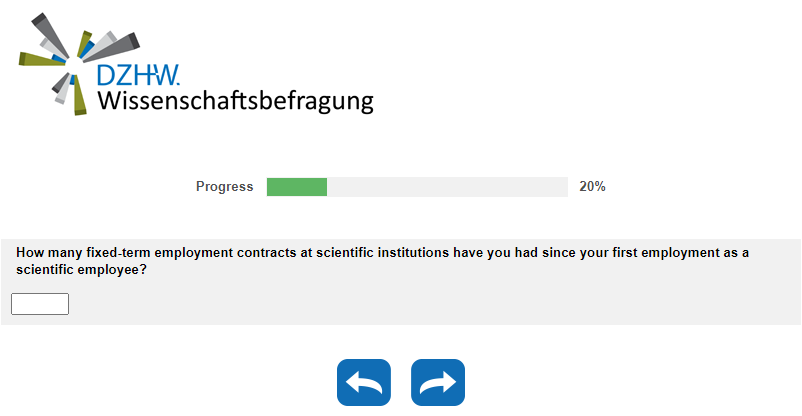Click the light gray ray of the starburst logo

pos(112,43)
